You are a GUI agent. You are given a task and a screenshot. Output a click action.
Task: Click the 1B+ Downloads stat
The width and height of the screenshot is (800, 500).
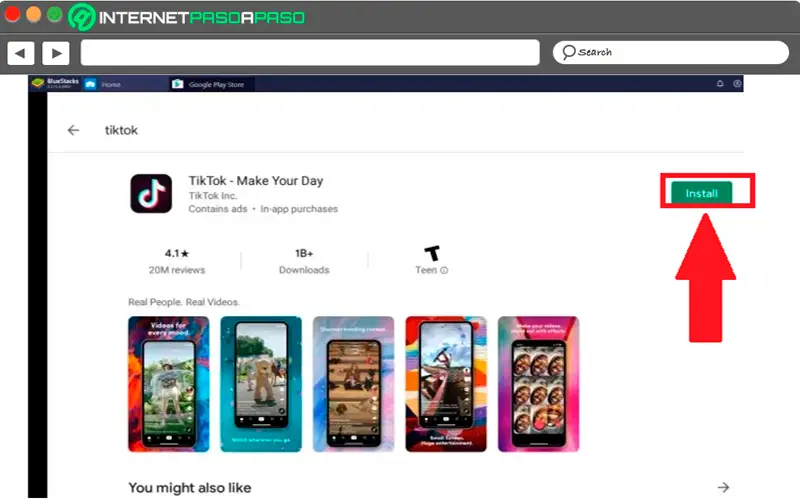[304, 261]
